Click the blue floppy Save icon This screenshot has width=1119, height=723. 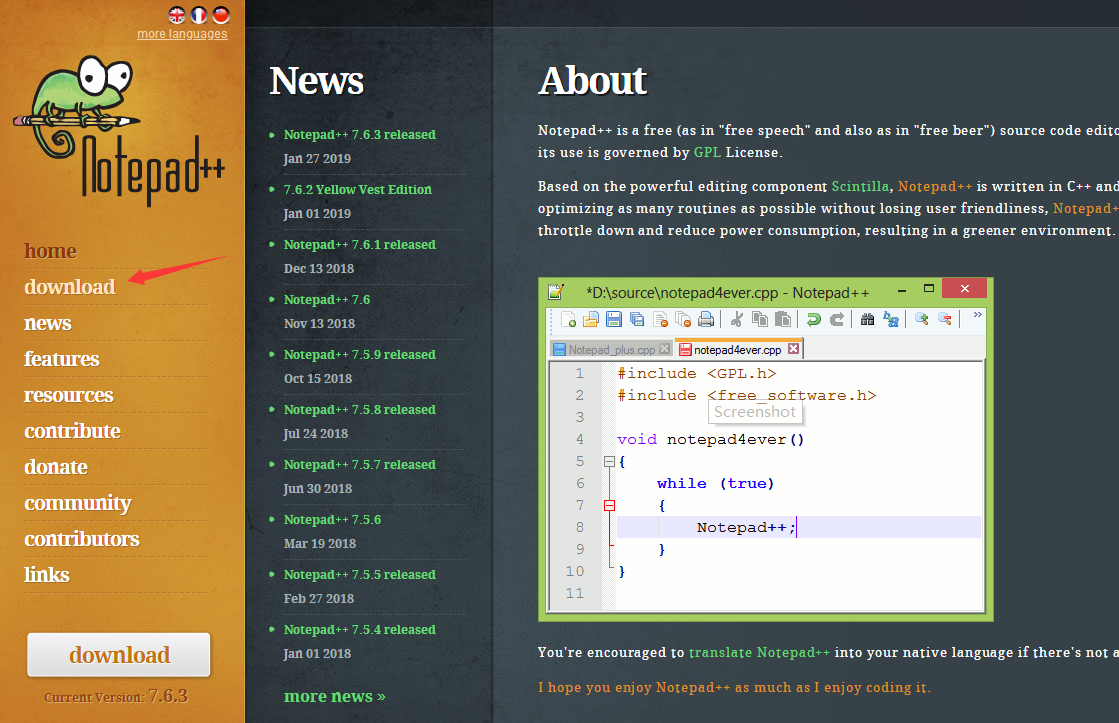pyautogui.click(x=614, y=320)
